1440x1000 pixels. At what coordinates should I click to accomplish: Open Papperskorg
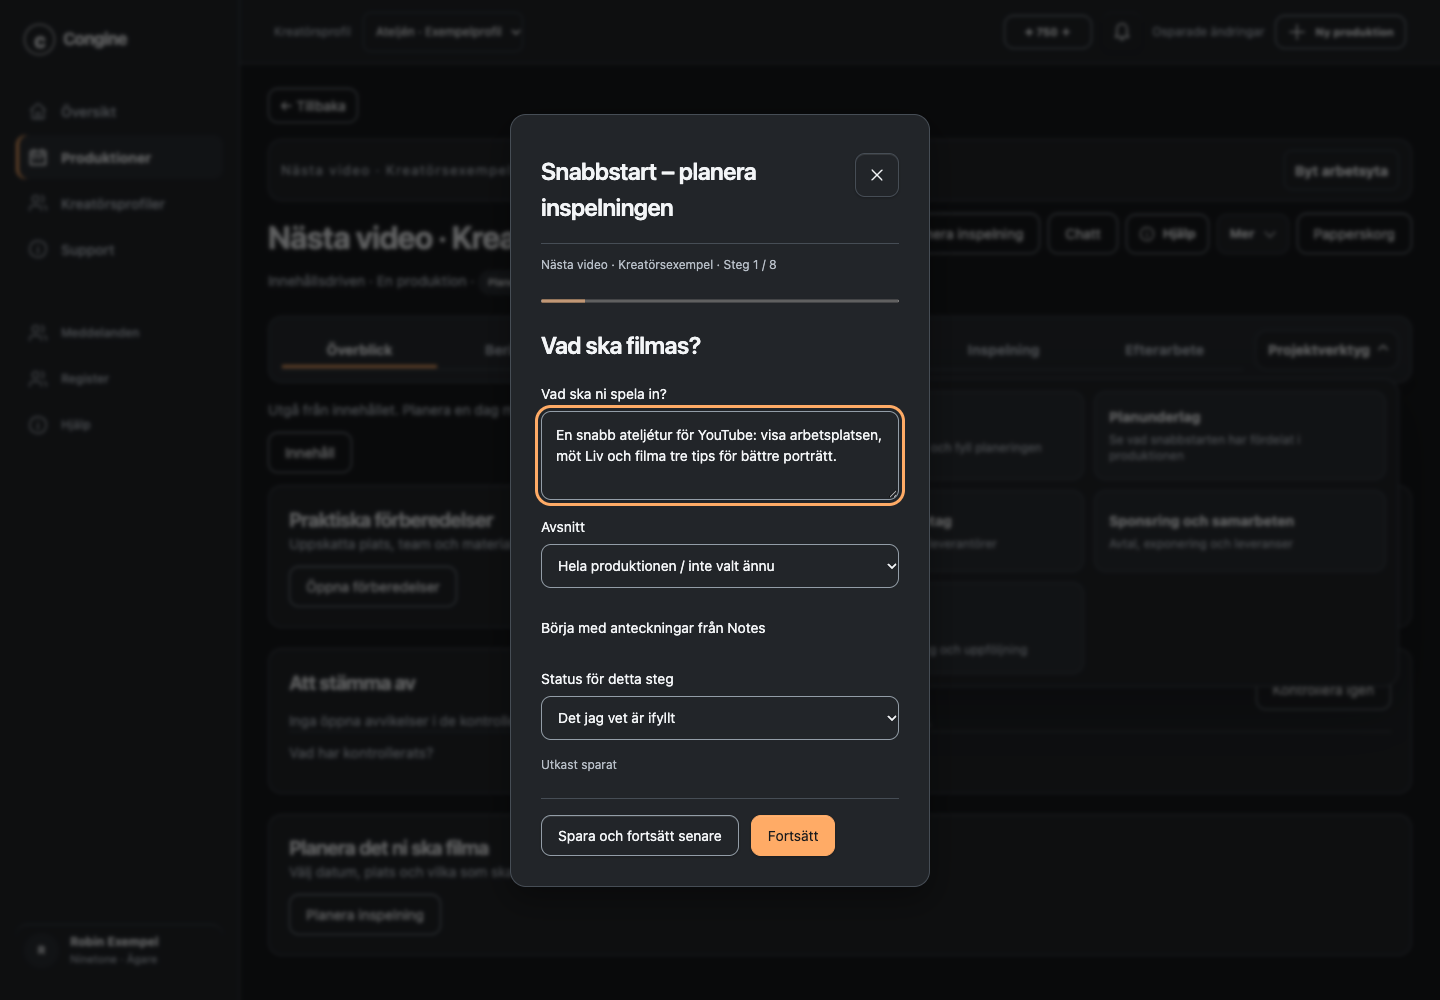[x=1354, y=234]
